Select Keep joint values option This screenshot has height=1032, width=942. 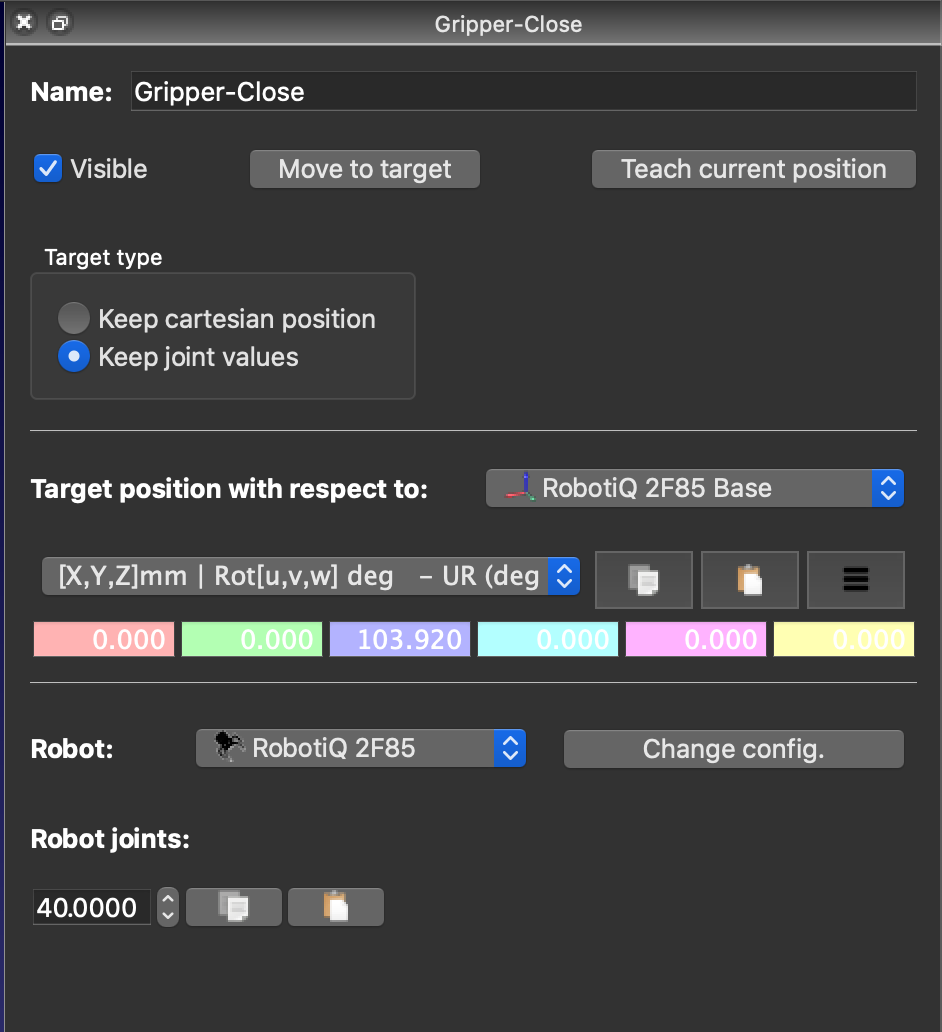click(74, 357)
